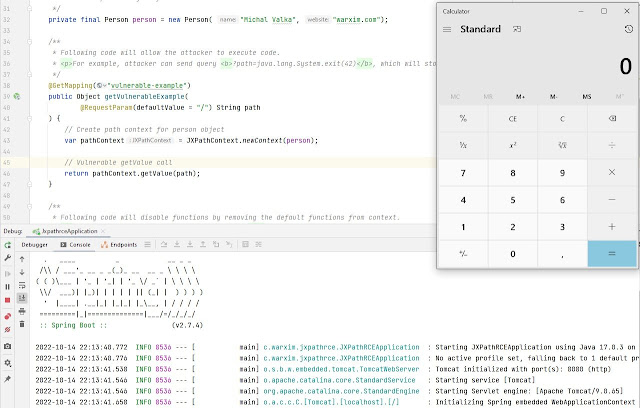640x408 pixels.
Task: Rerun JxpathrceApplication debug session
Action: [7, 245]
